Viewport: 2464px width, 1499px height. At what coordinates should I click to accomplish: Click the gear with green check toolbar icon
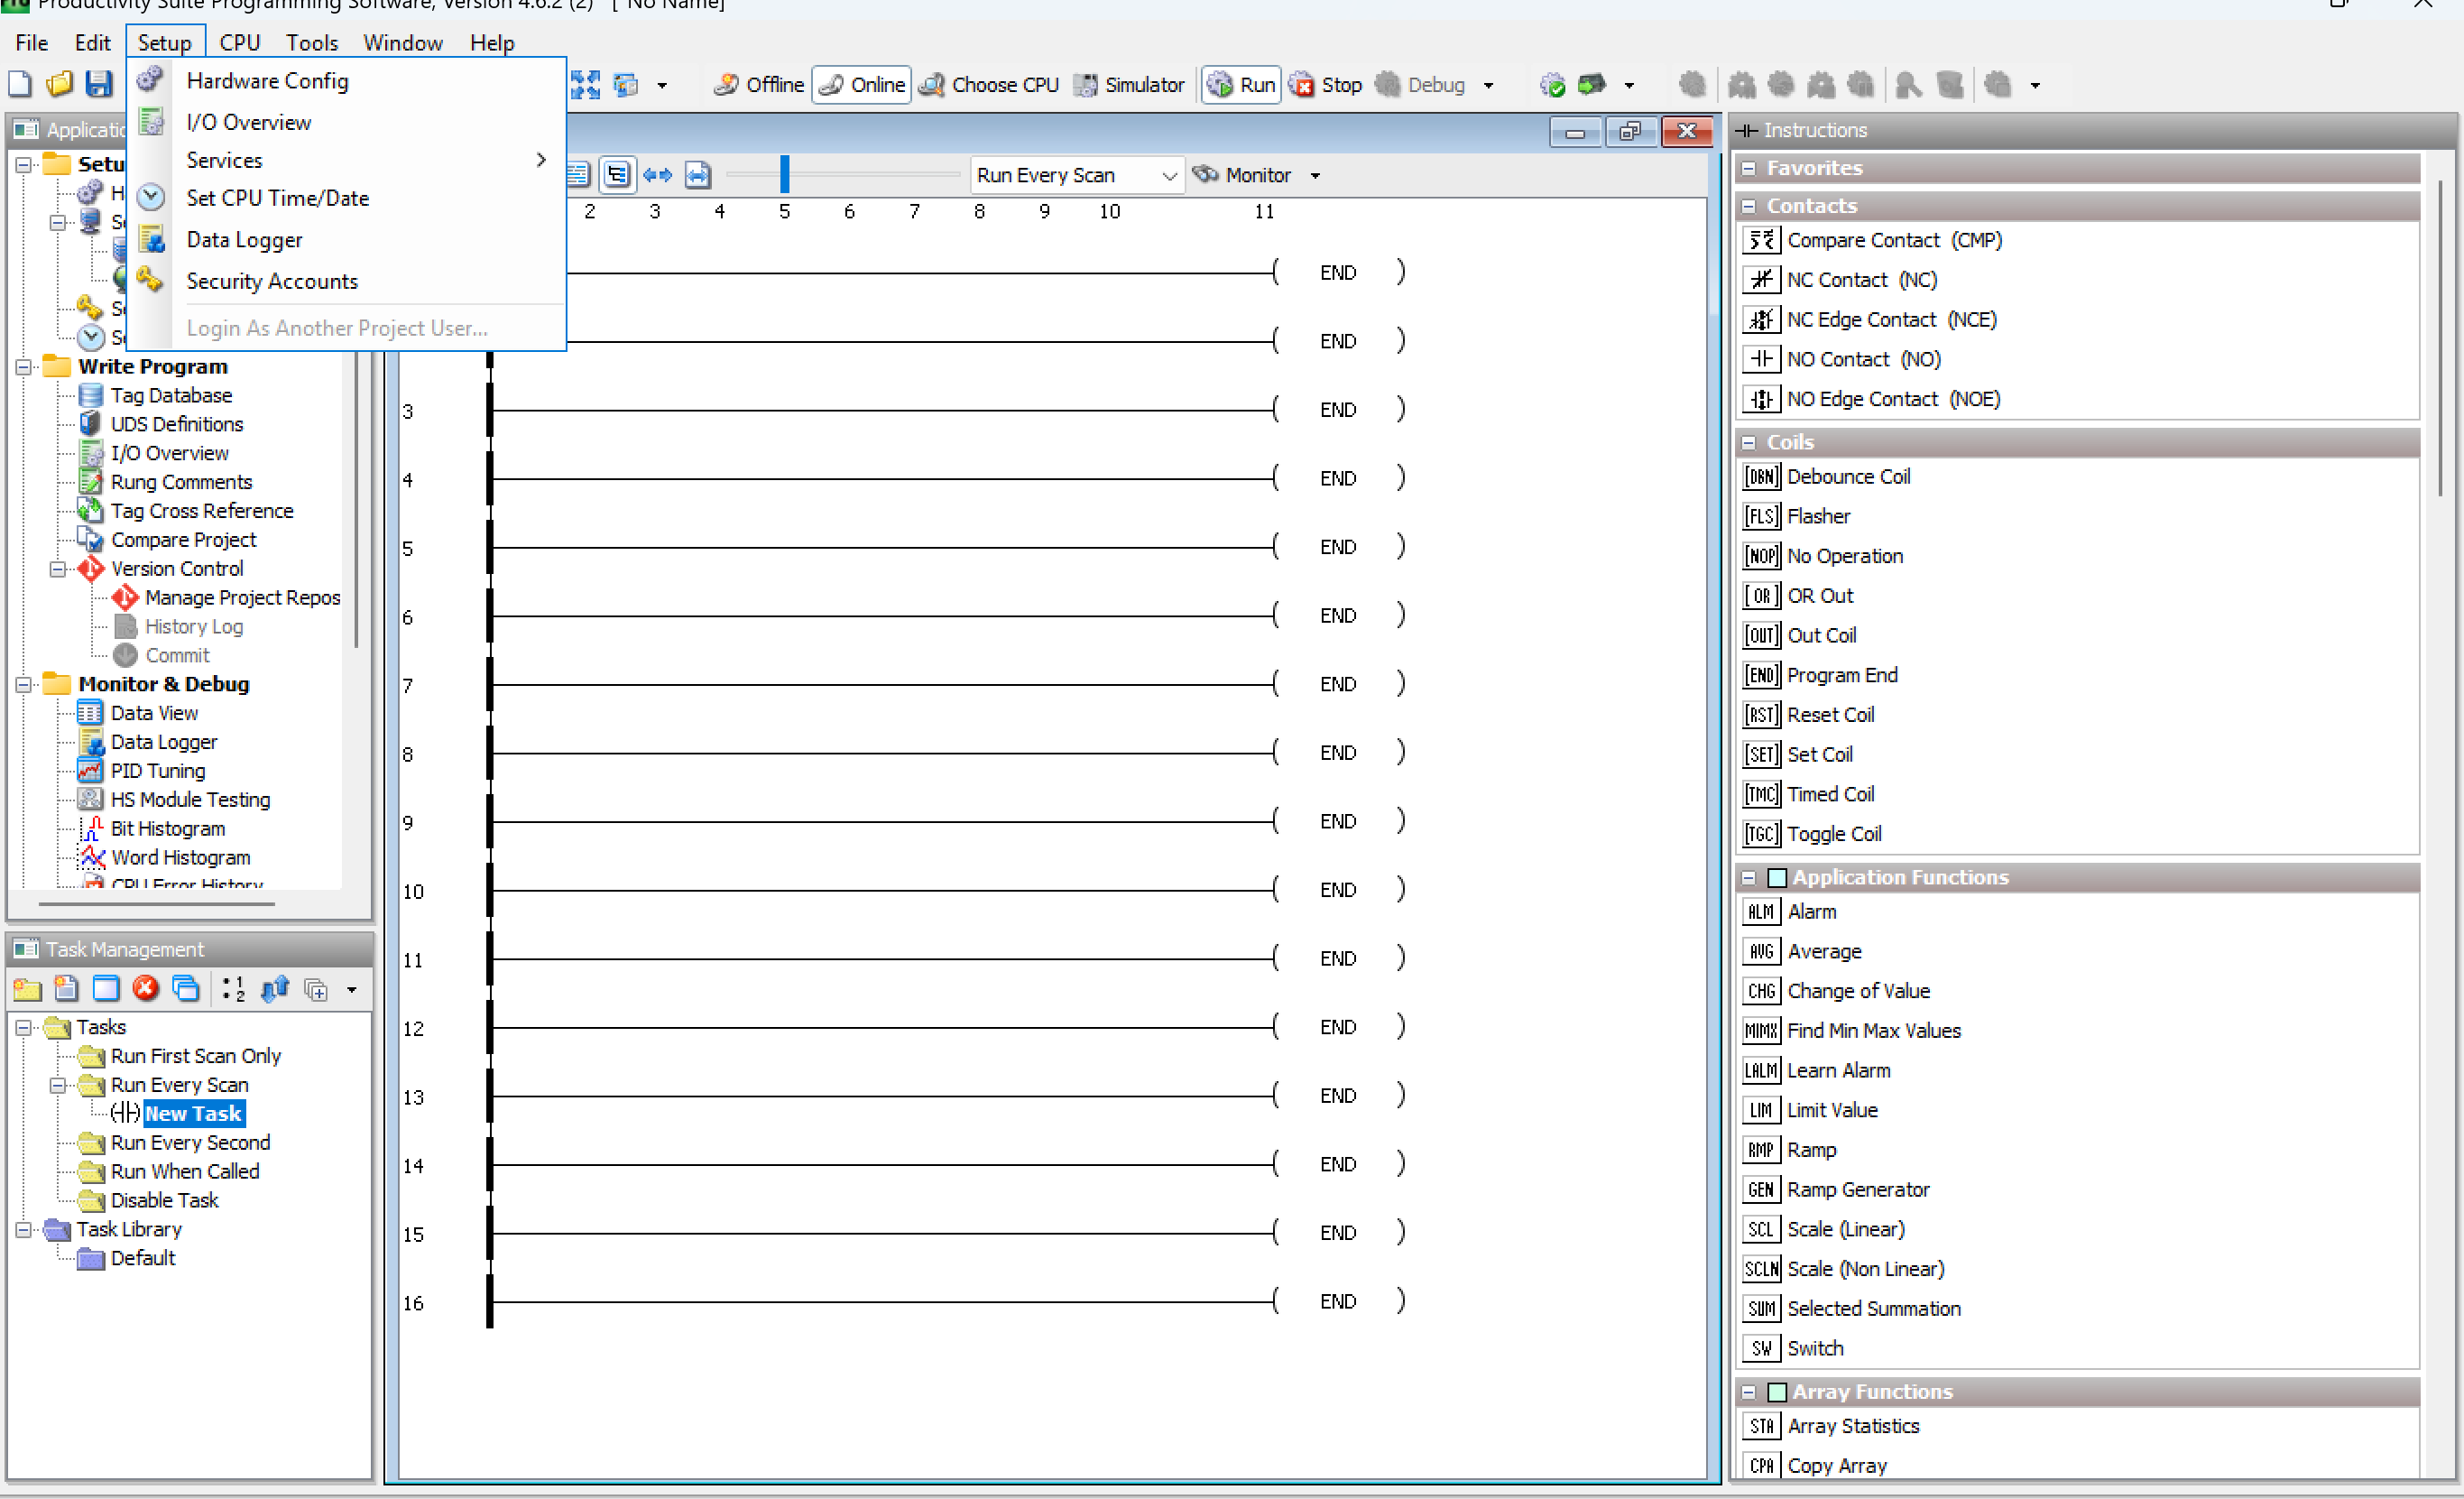(x=1552, y=85)
